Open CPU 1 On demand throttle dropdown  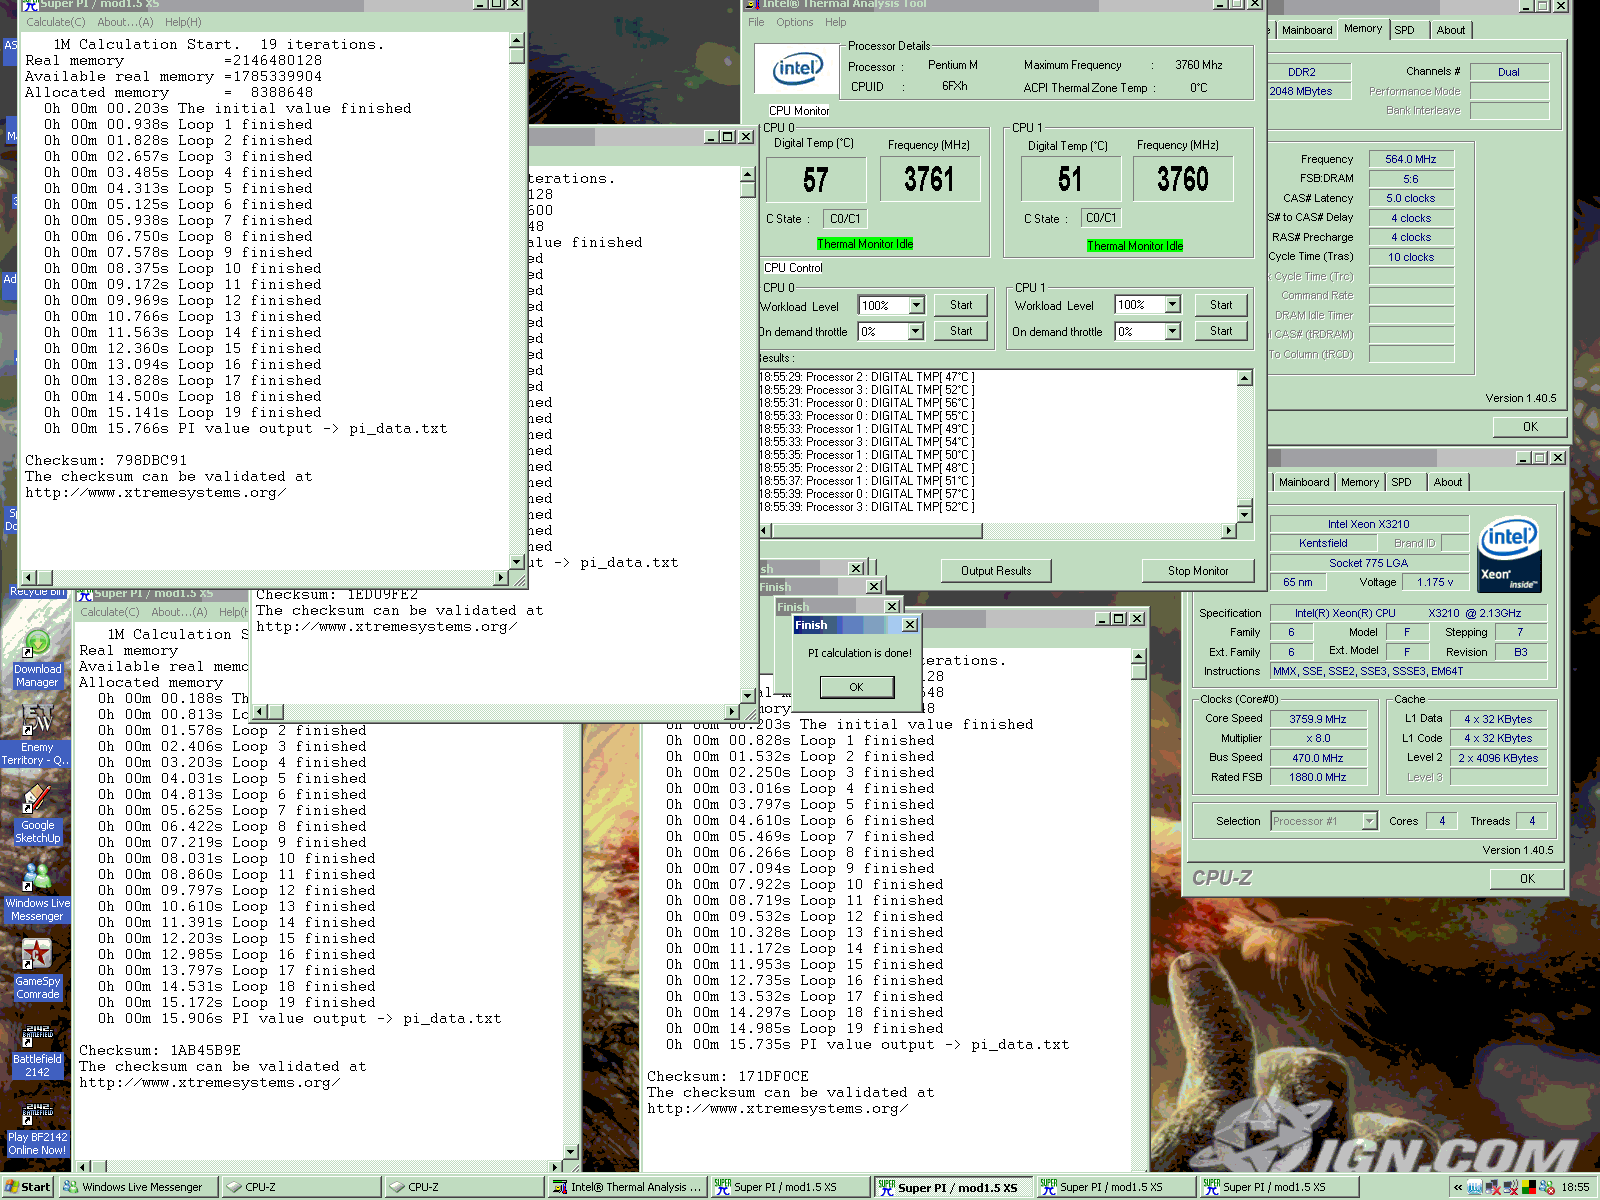pyautogui.click(x=1172, y=331)
